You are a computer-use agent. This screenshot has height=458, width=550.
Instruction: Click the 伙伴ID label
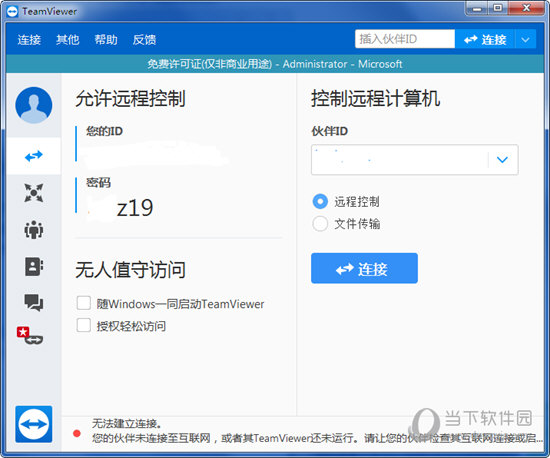330,131
